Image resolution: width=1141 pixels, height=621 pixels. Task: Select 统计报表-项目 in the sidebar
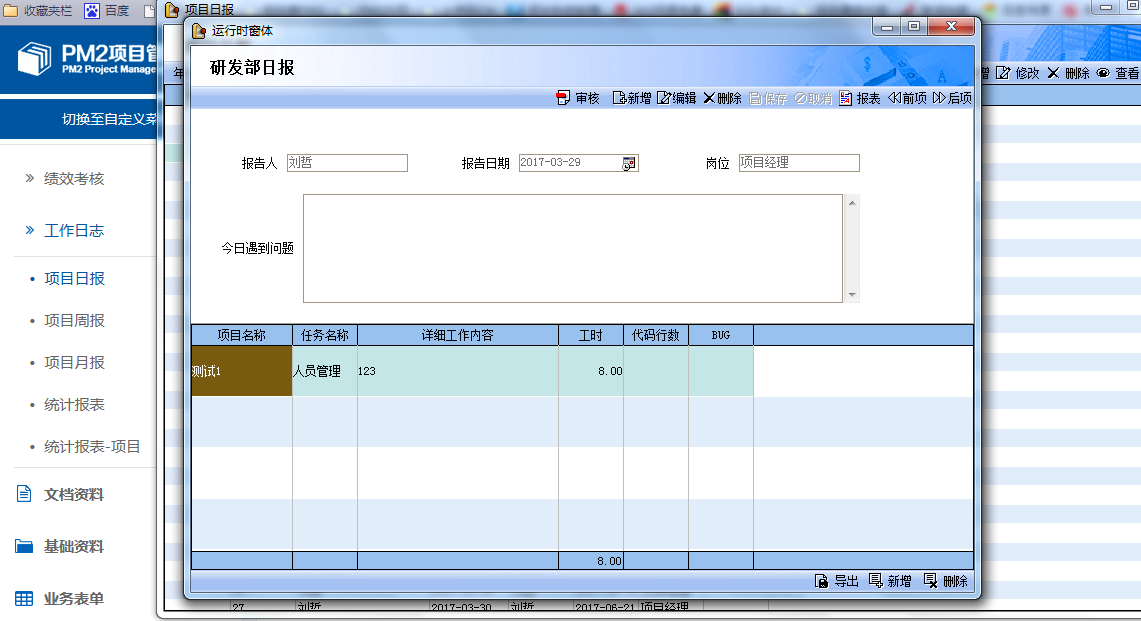[x=92, y=447]
